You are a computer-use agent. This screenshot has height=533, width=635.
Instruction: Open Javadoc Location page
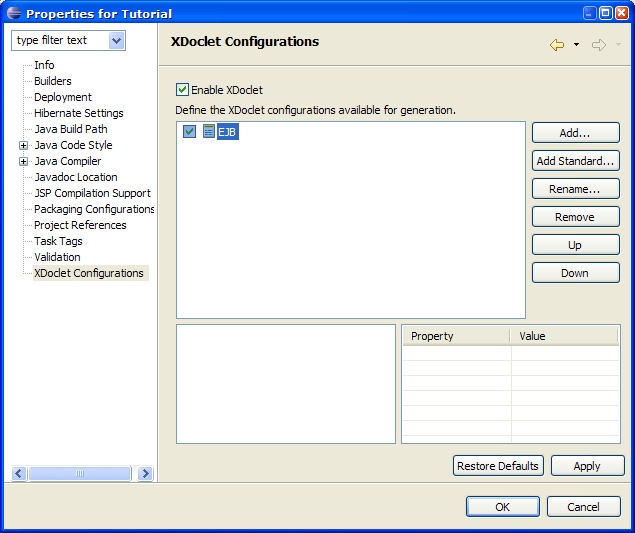pos(76,177)
